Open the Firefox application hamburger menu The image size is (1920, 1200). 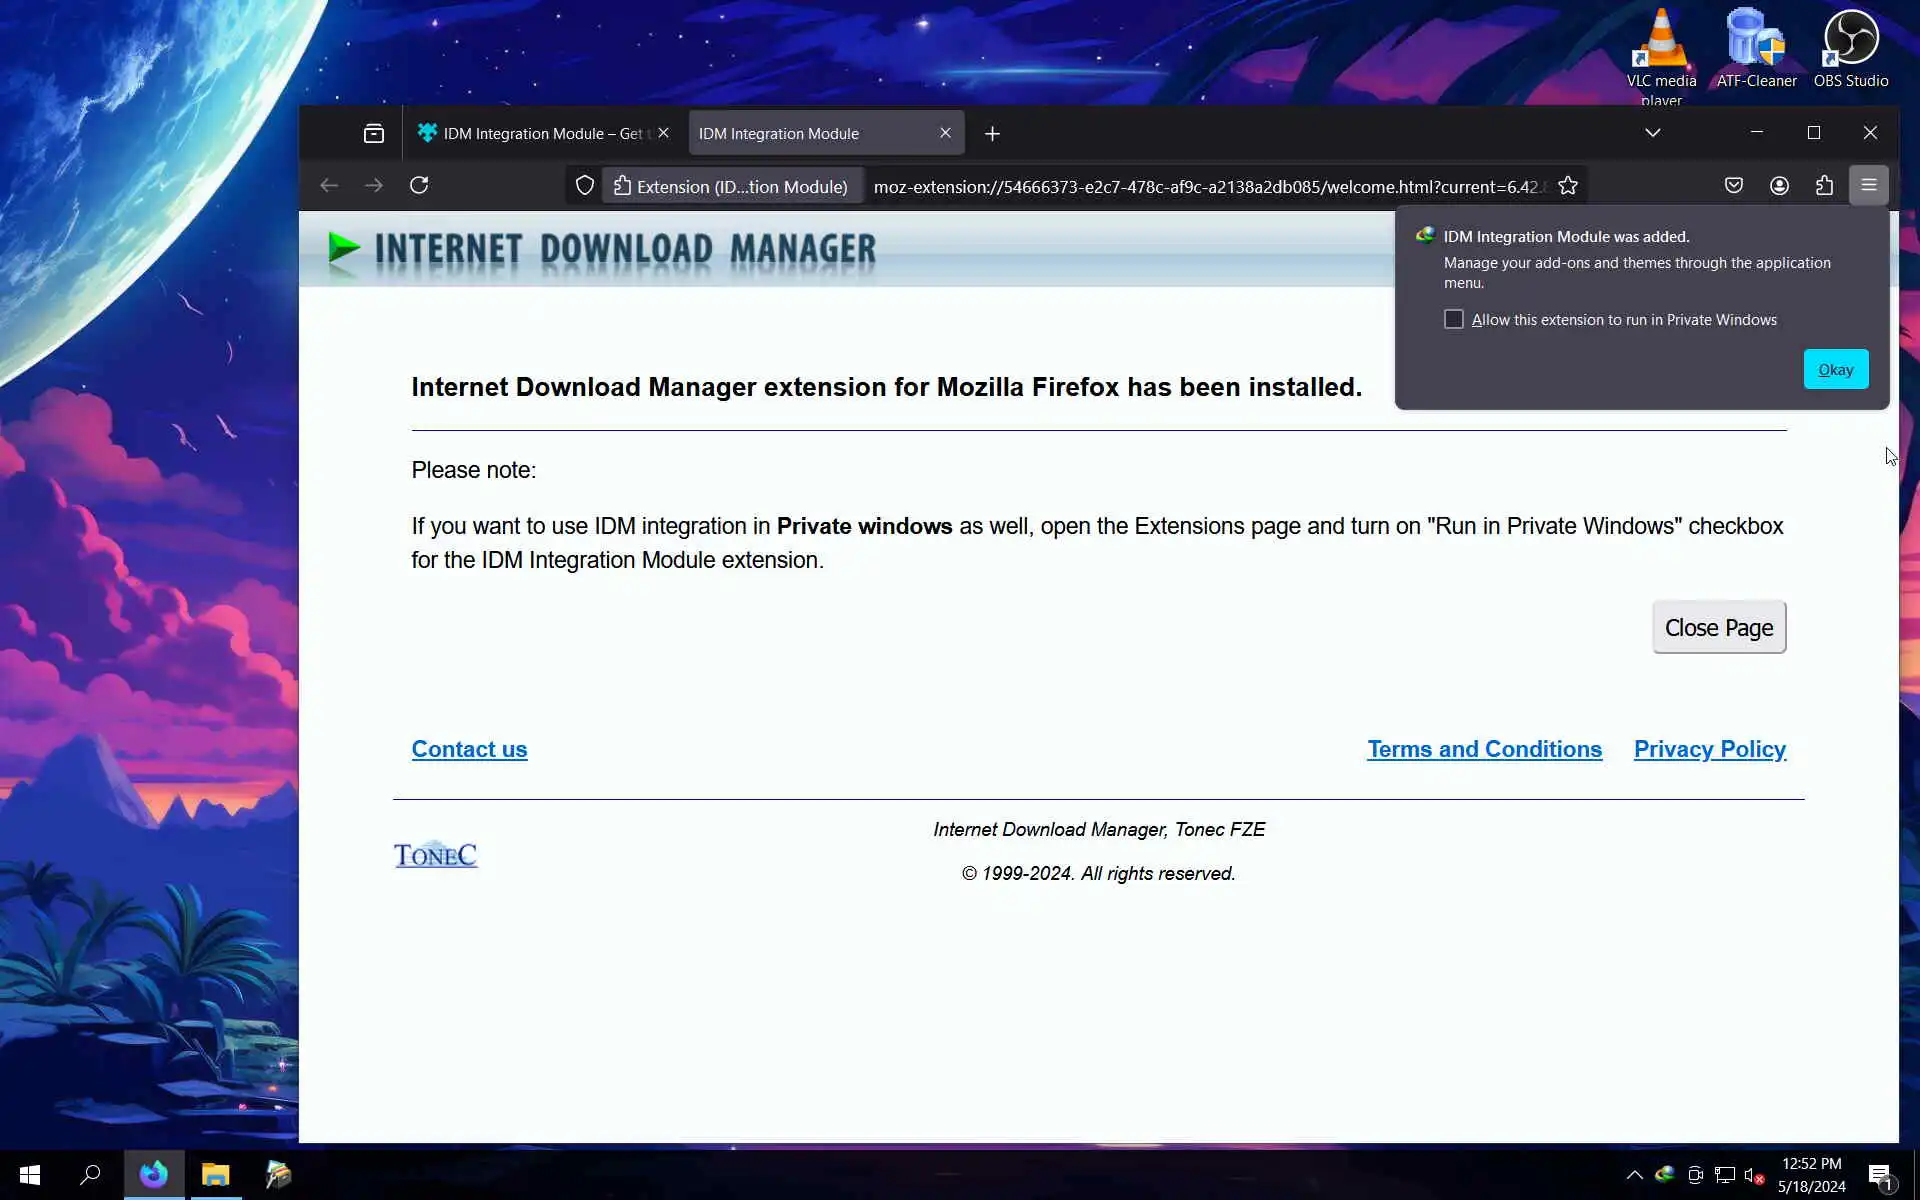point(1868,185)
